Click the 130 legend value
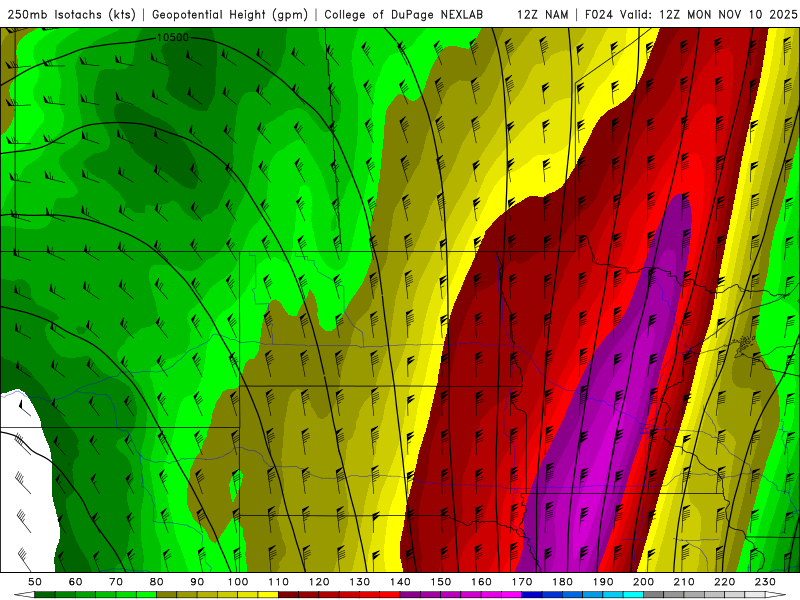This screenshot has height=600, width=800. [360, 582]
